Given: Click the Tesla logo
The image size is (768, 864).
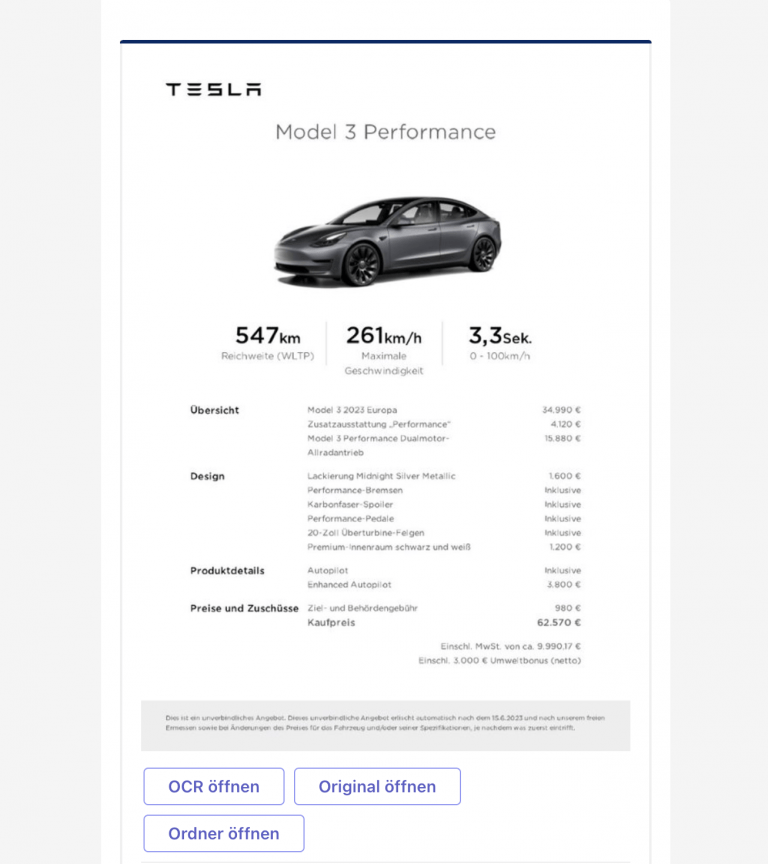Looking at the screenshot, I should tap(214, 89).
